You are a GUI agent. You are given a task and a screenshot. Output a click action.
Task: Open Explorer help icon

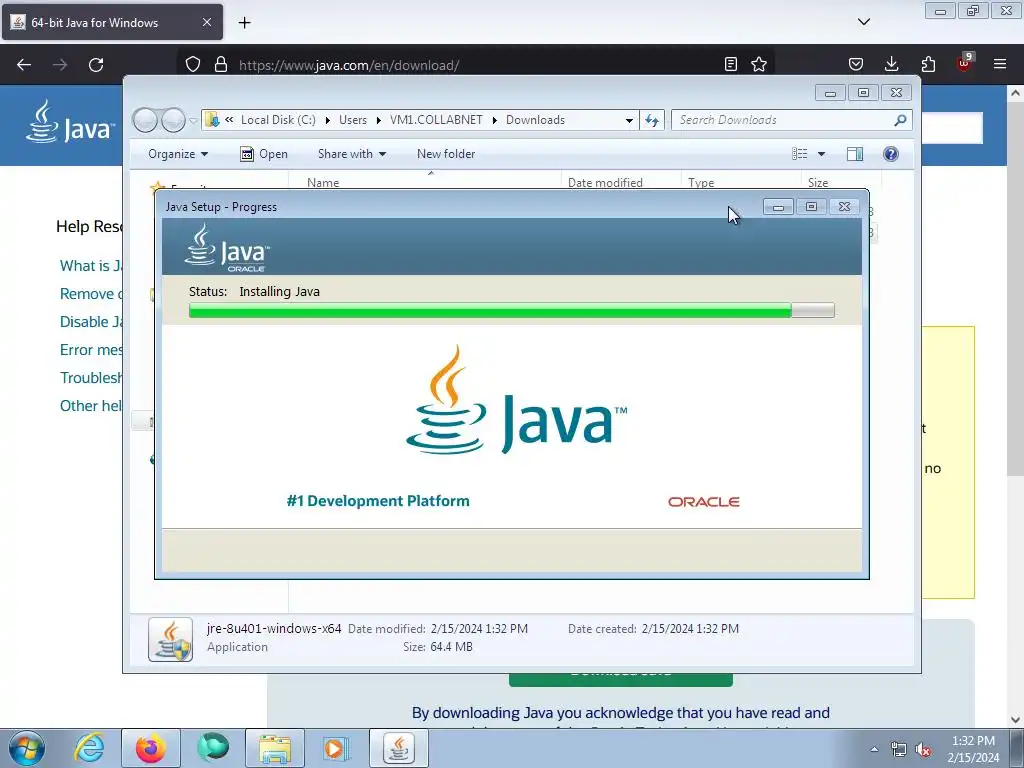(891, 154)
